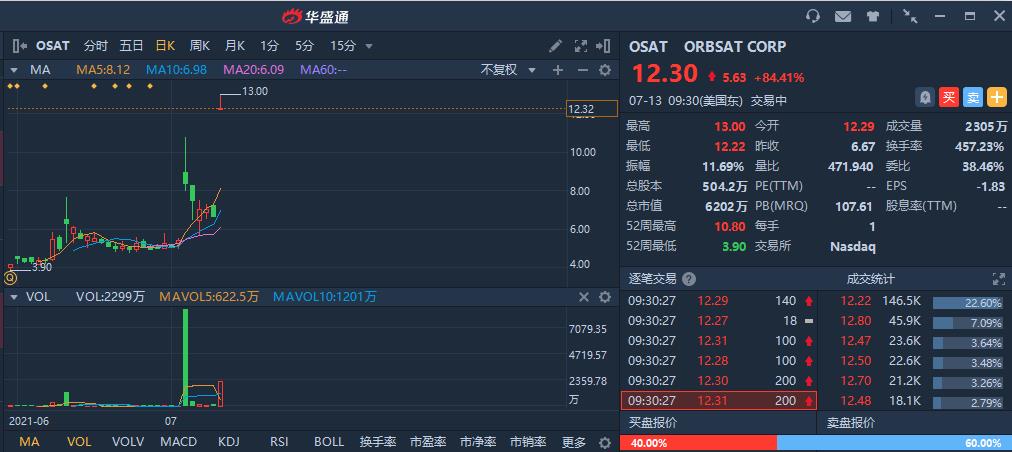1012x452 pixels.
Task: Expand the trade statistics panel
Action: [x=998, y=279]
